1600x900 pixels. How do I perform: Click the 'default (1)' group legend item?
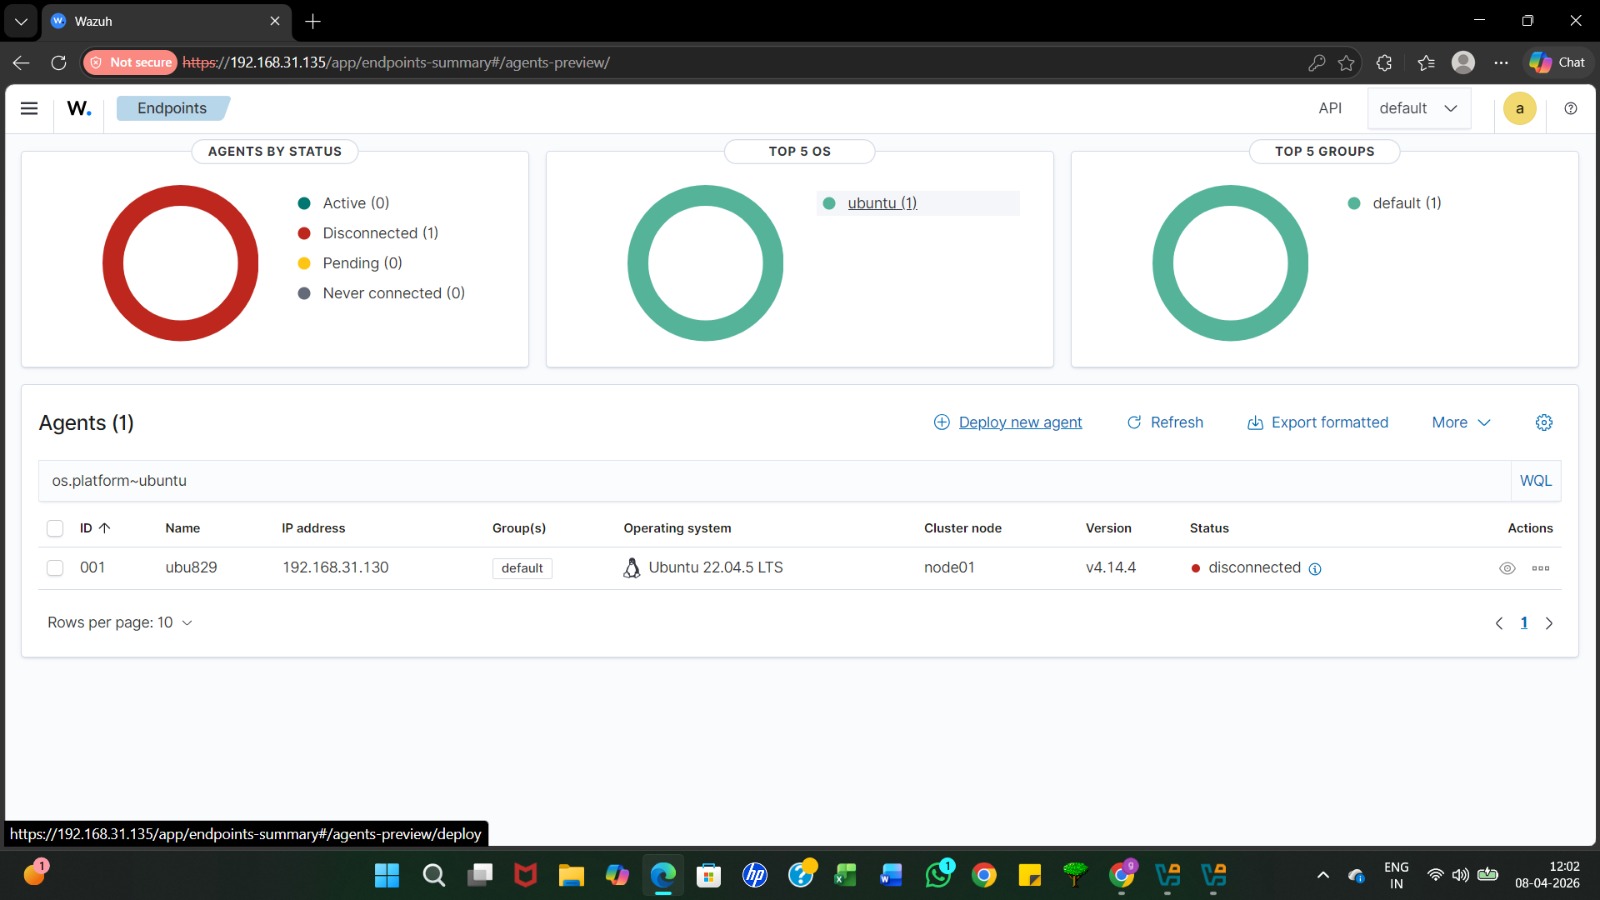click(x=1407, y=203)
